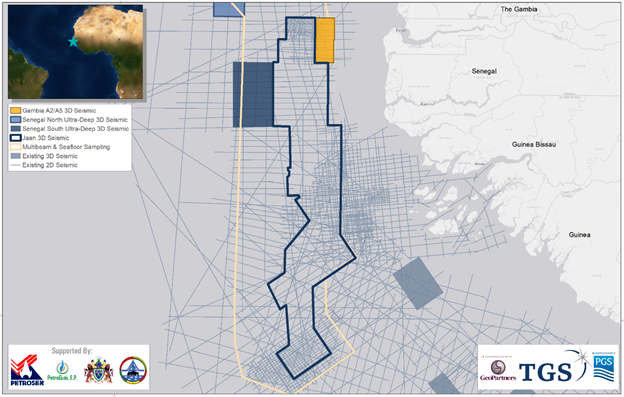Click the orange Gambia A2/A5 block on map
The height and width of the screenshot is (397, 624).
325,40
